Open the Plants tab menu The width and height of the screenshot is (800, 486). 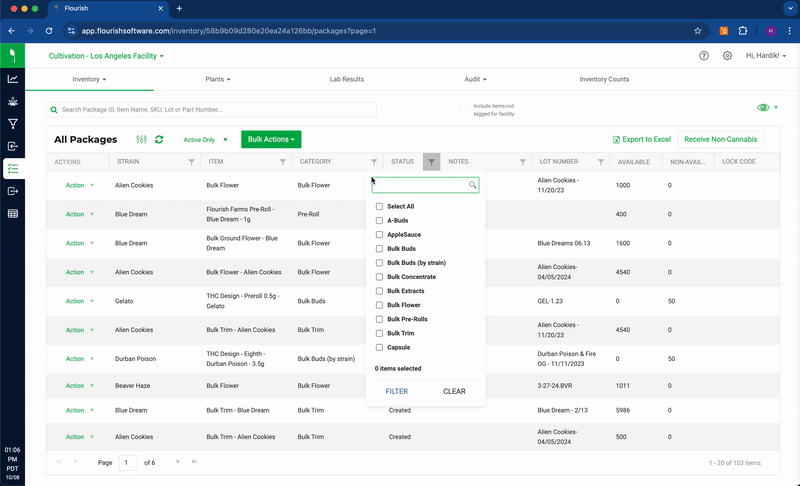point(218,80)
